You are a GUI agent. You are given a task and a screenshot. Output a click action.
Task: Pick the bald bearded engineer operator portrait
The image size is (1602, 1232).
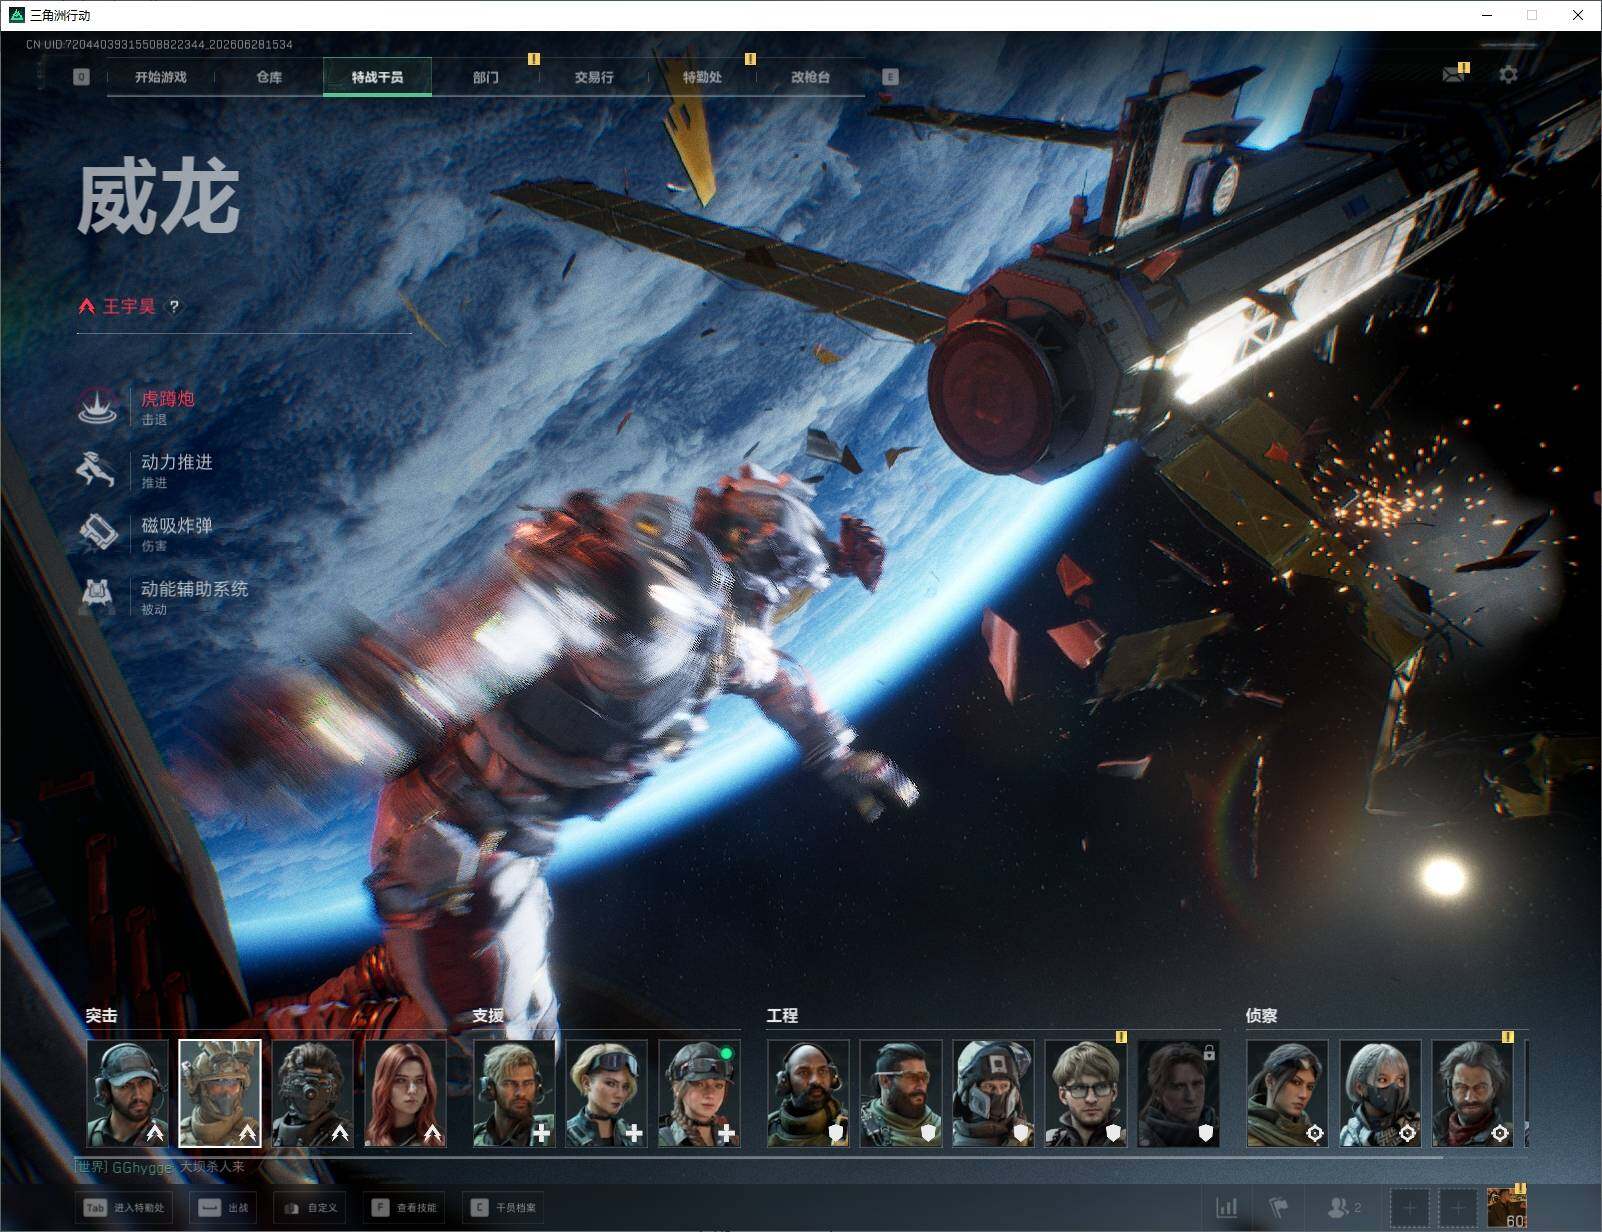[808, 1093]
